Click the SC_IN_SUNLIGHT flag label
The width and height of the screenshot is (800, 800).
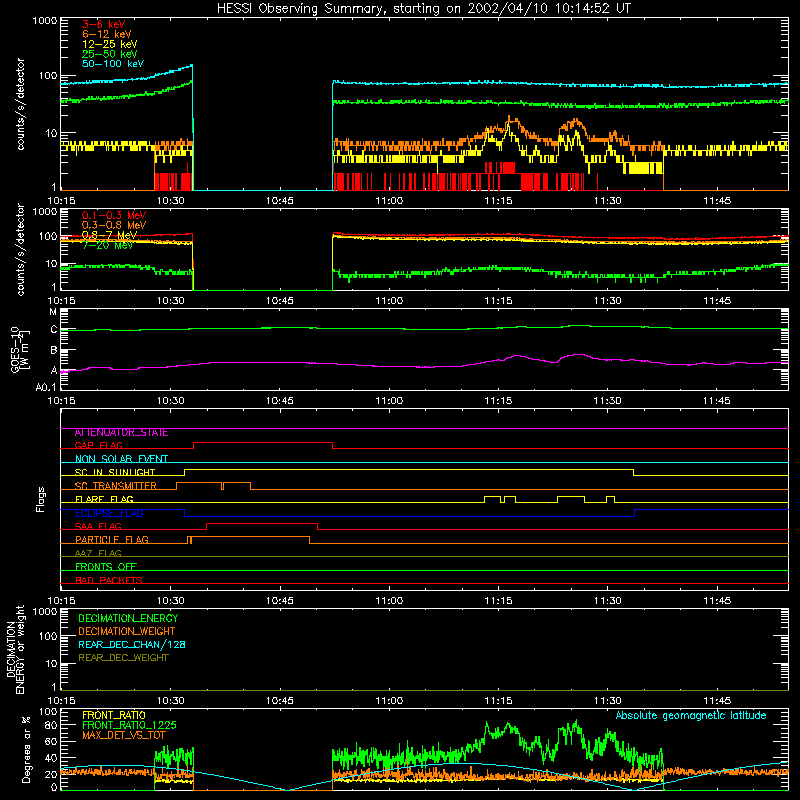coord(115,472)
